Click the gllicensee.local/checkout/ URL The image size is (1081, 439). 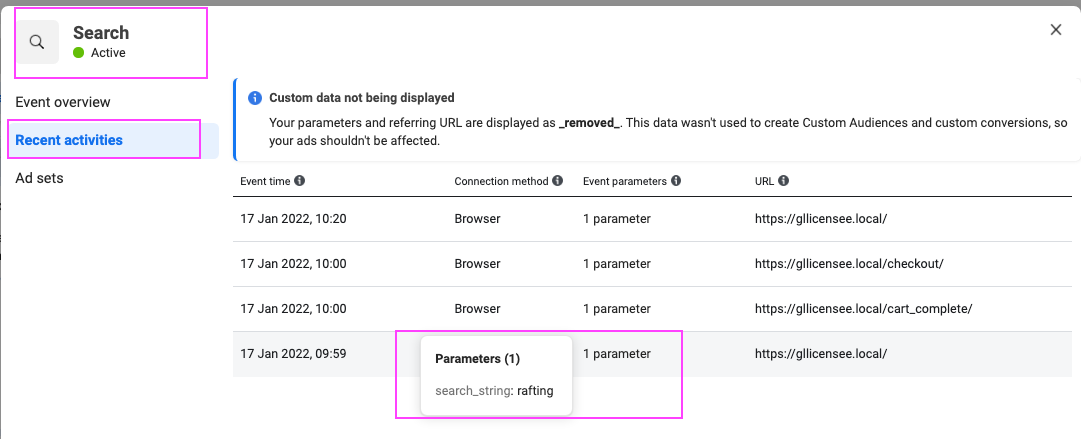[x=849, y=264]
